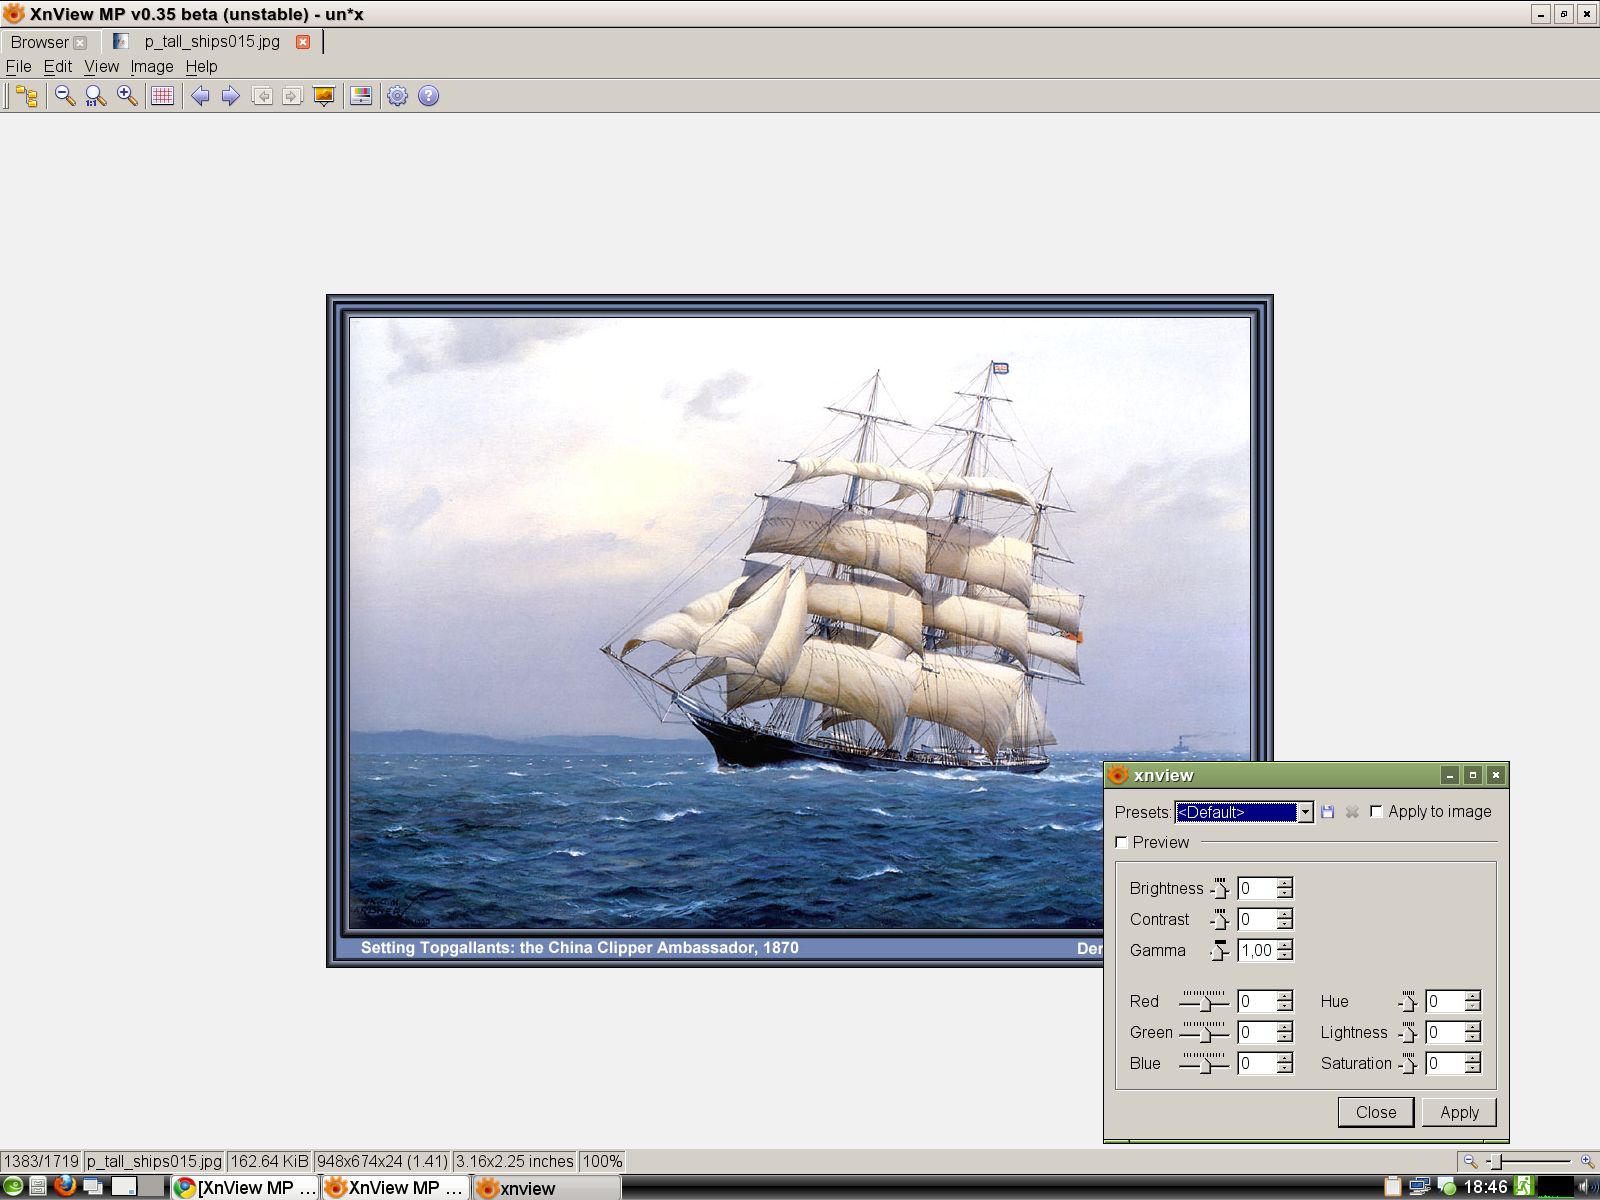Select the p_tall_ships015.jpg tab

coord(212,42)
